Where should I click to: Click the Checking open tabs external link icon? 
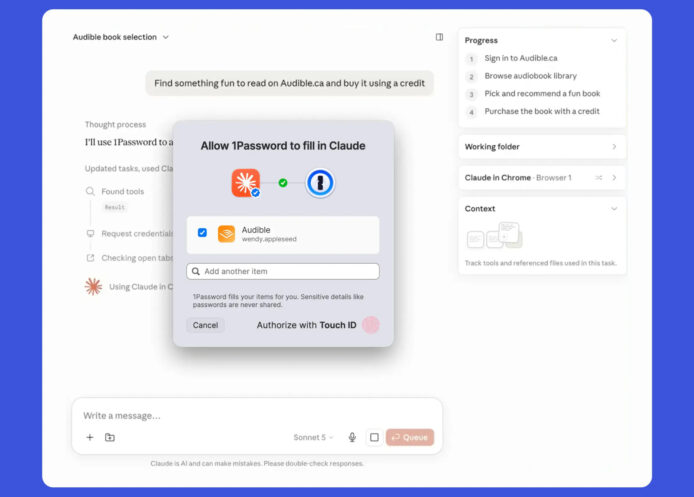coord(90,258)
